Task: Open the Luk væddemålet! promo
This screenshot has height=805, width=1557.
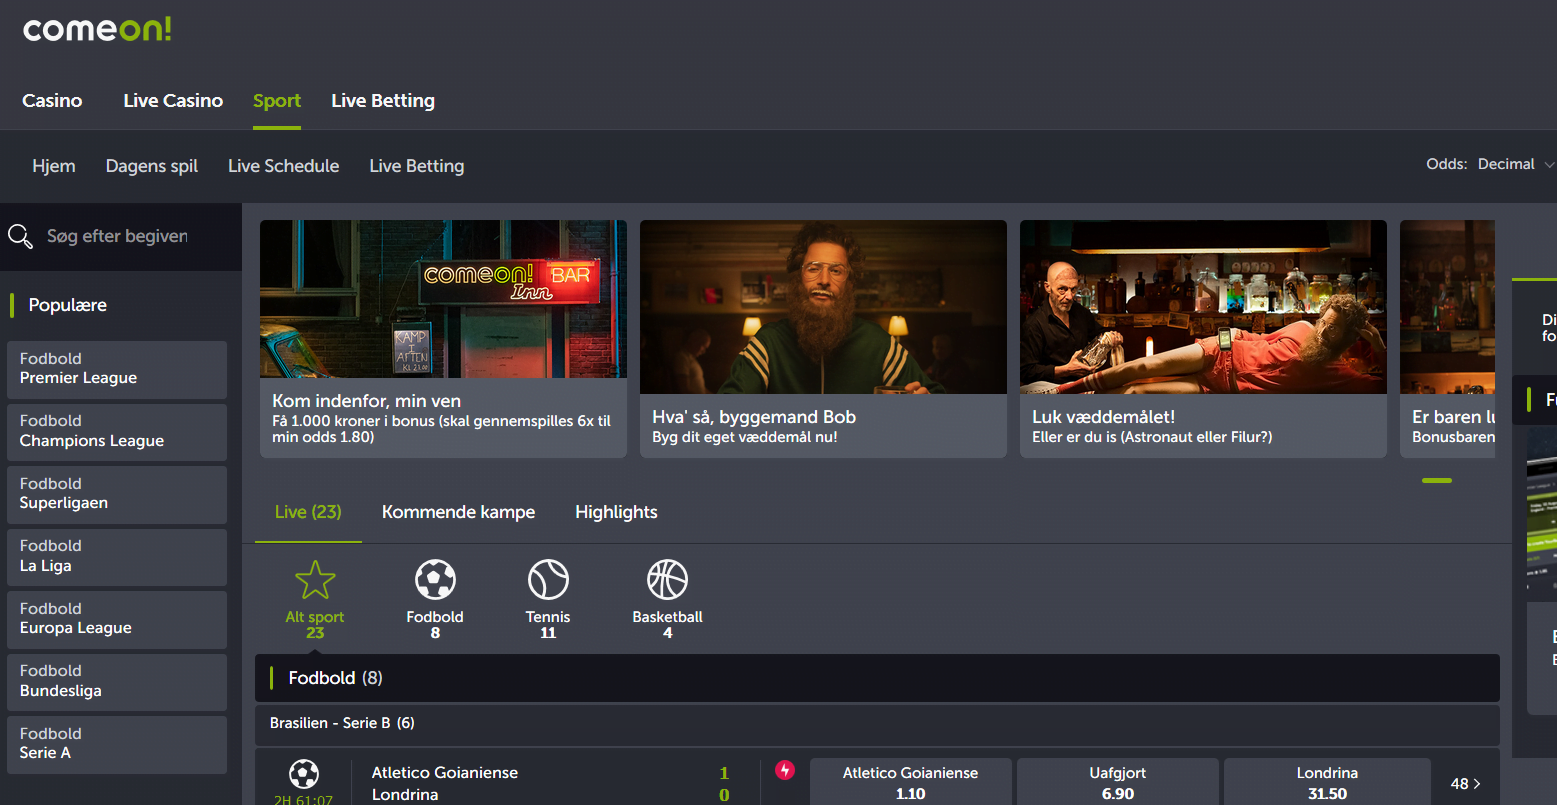Action: (1203, 339)
